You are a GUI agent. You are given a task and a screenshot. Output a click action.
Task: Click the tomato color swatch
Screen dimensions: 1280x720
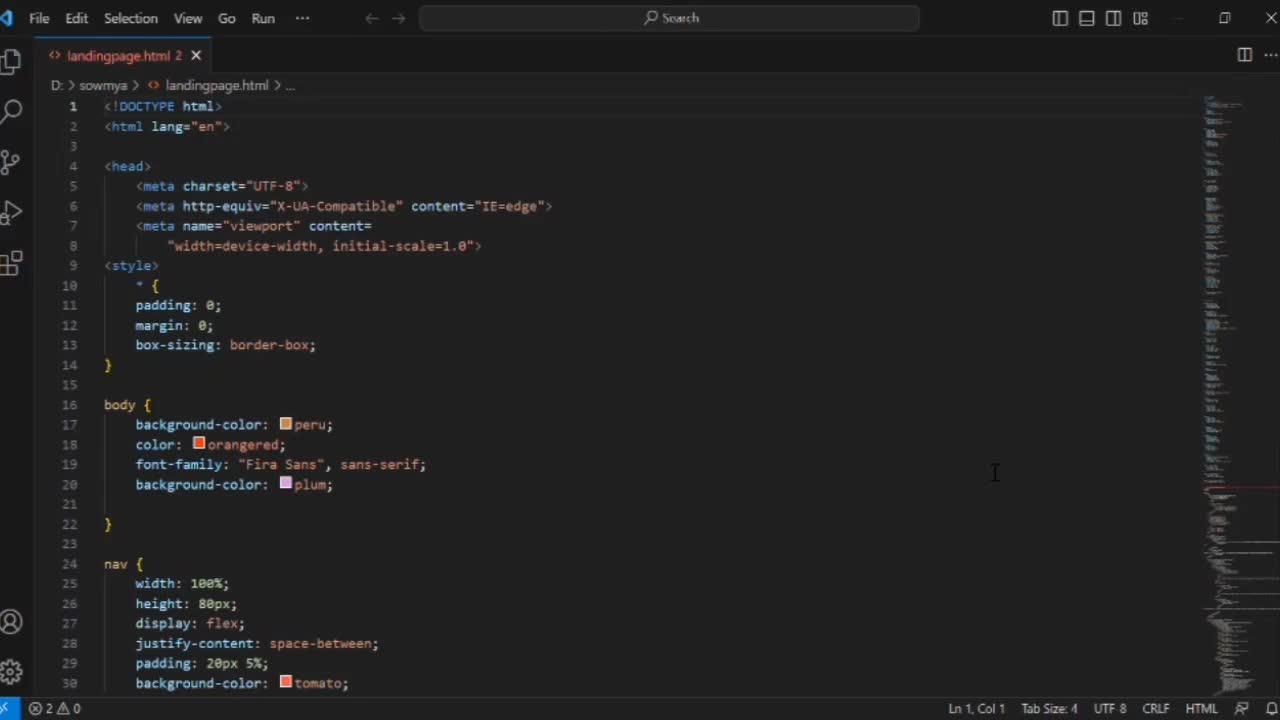point(286,682)
